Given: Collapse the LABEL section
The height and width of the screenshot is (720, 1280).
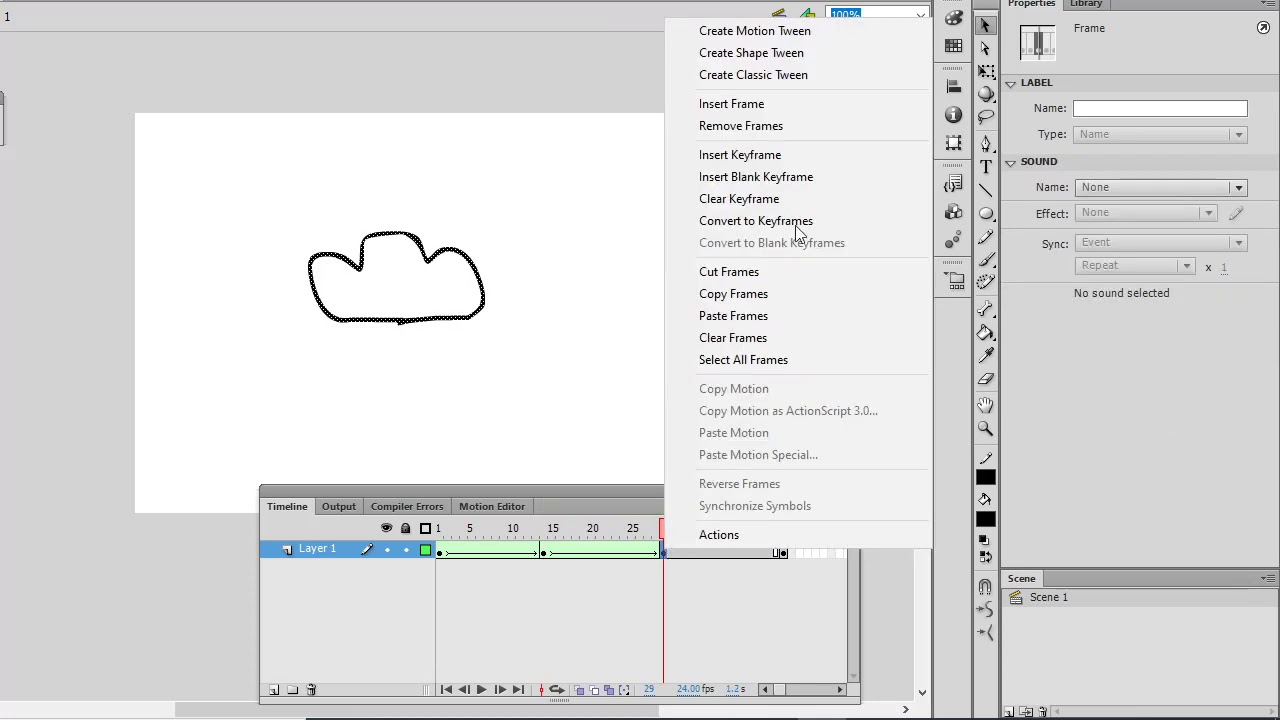Looking at the screenshot, I should [1011, 83].
